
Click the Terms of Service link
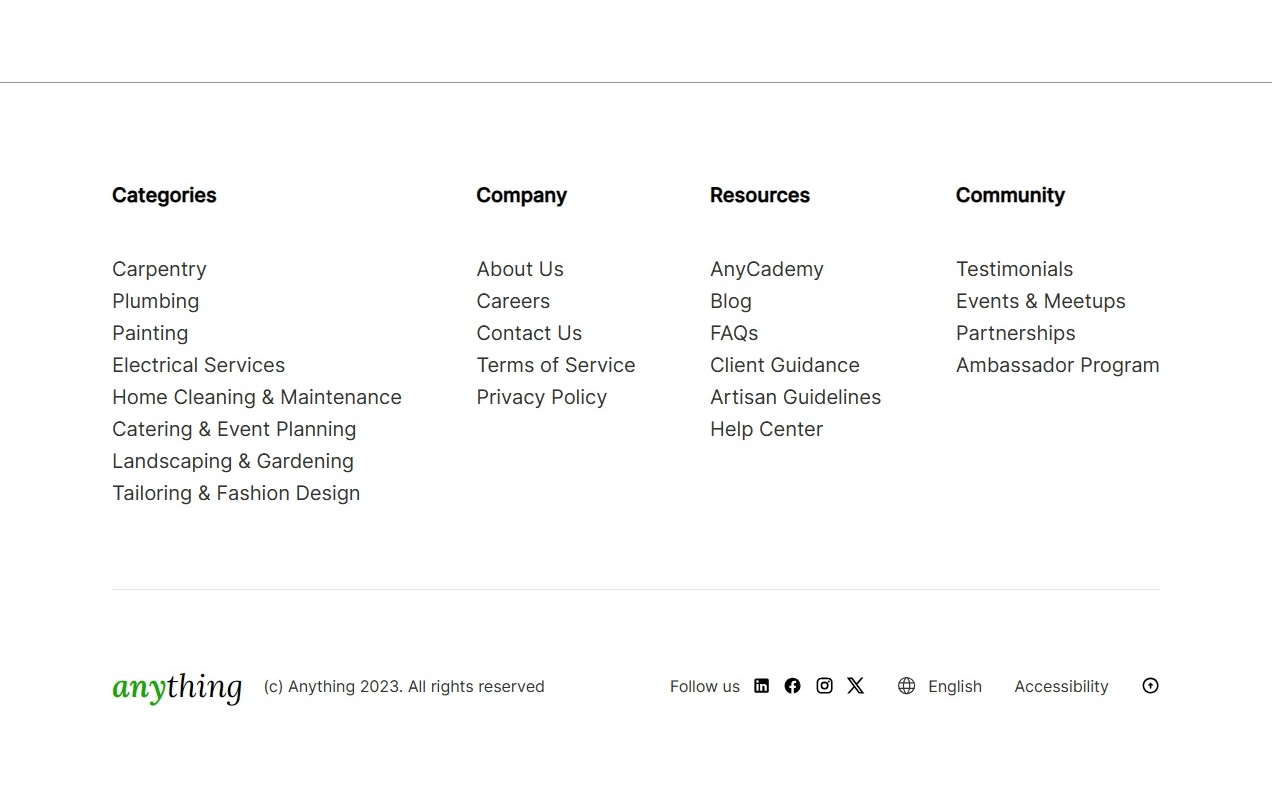(555, 365)
